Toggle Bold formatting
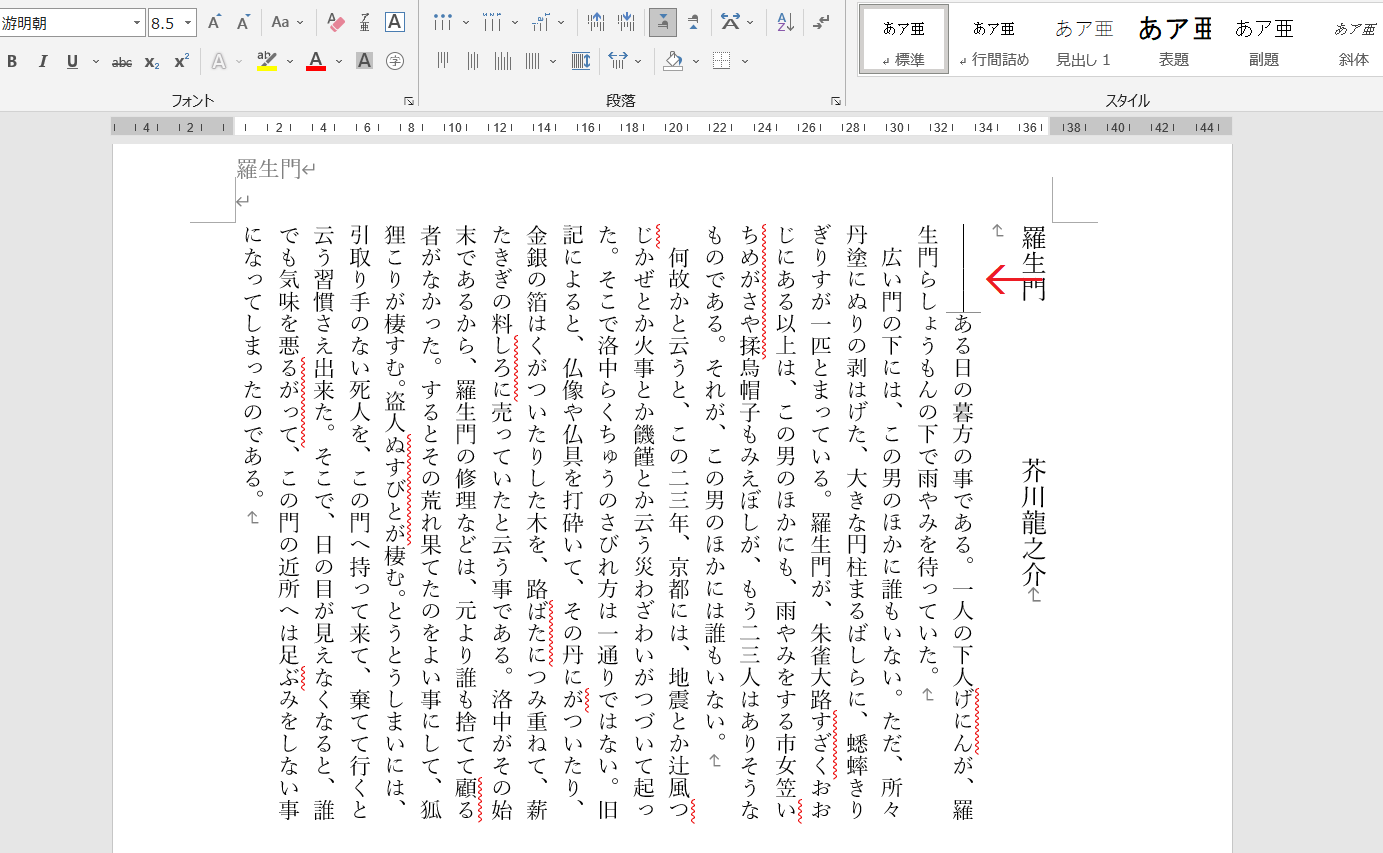This screenshot has height=853, width=1383. click(12, 62)
